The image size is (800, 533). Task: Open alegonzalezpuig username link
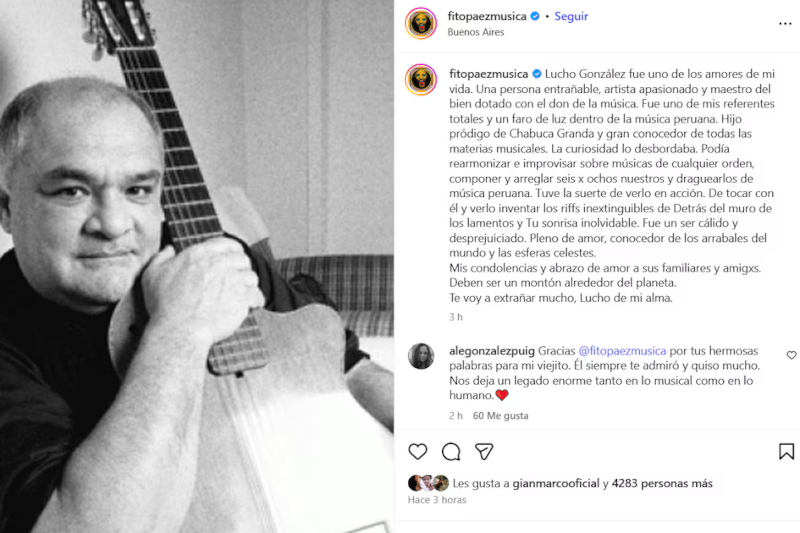click(x=492, y=351)
